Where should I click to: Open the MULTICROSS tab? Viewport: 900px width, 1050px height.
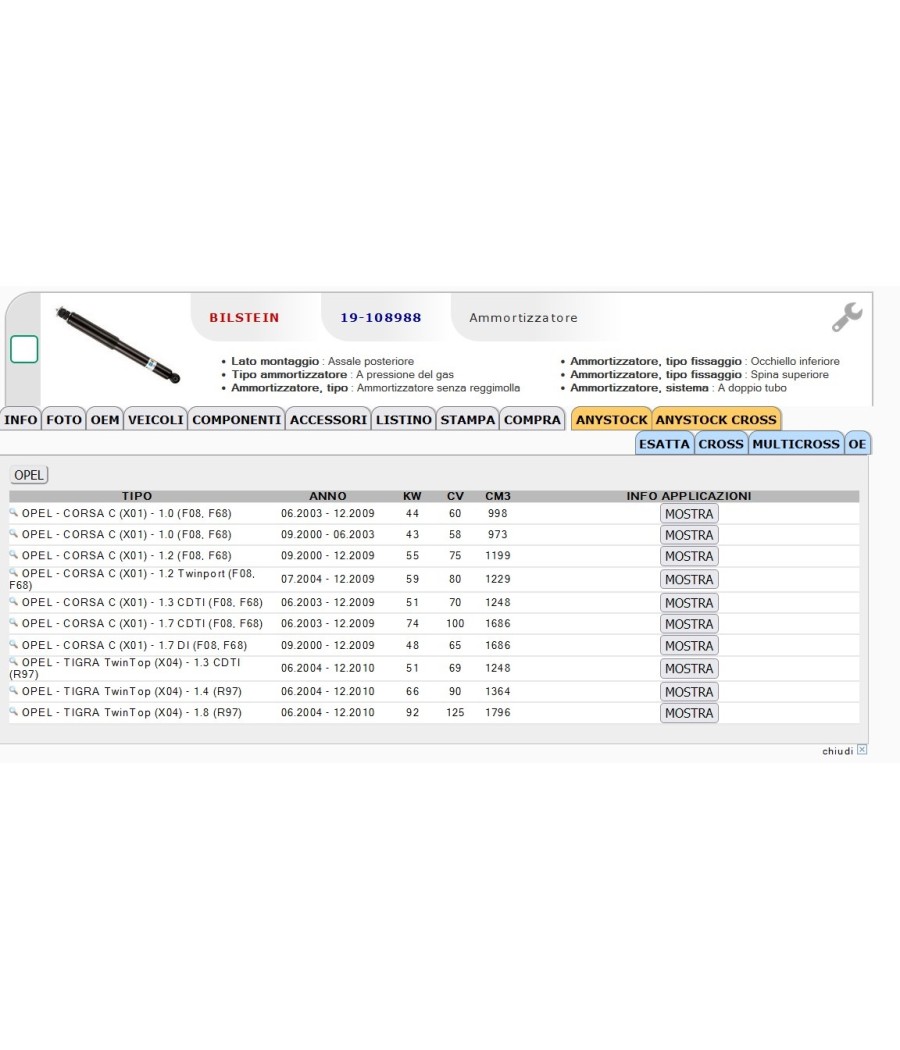796,443
